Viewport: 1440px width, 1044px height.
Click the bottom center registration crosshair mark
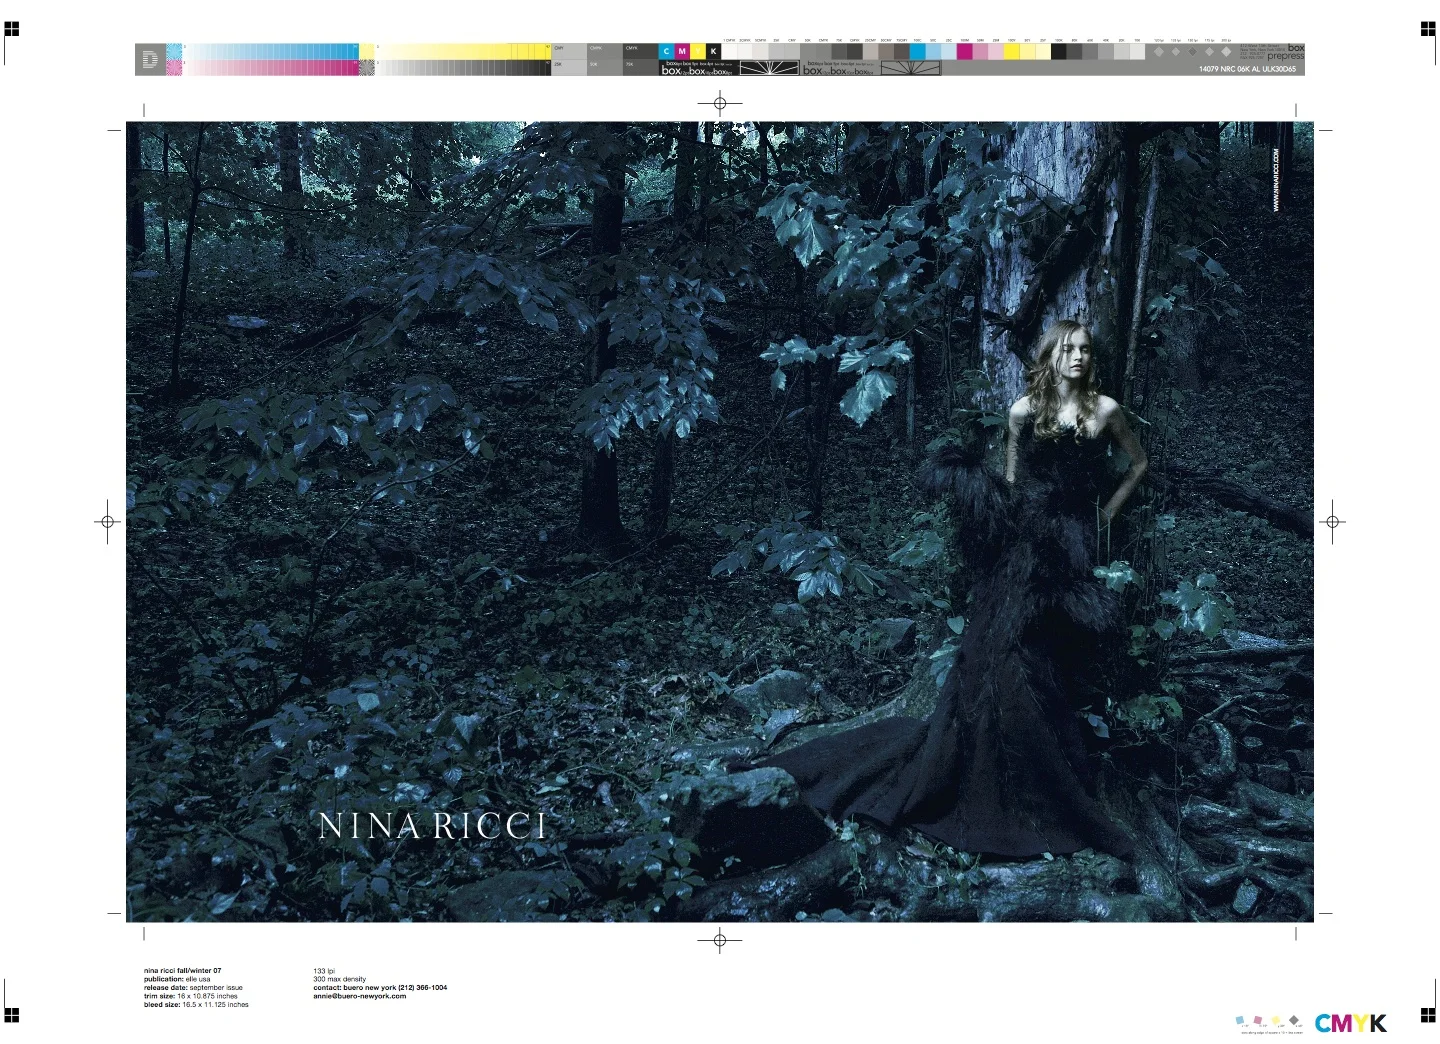click(x=719, y=940)
